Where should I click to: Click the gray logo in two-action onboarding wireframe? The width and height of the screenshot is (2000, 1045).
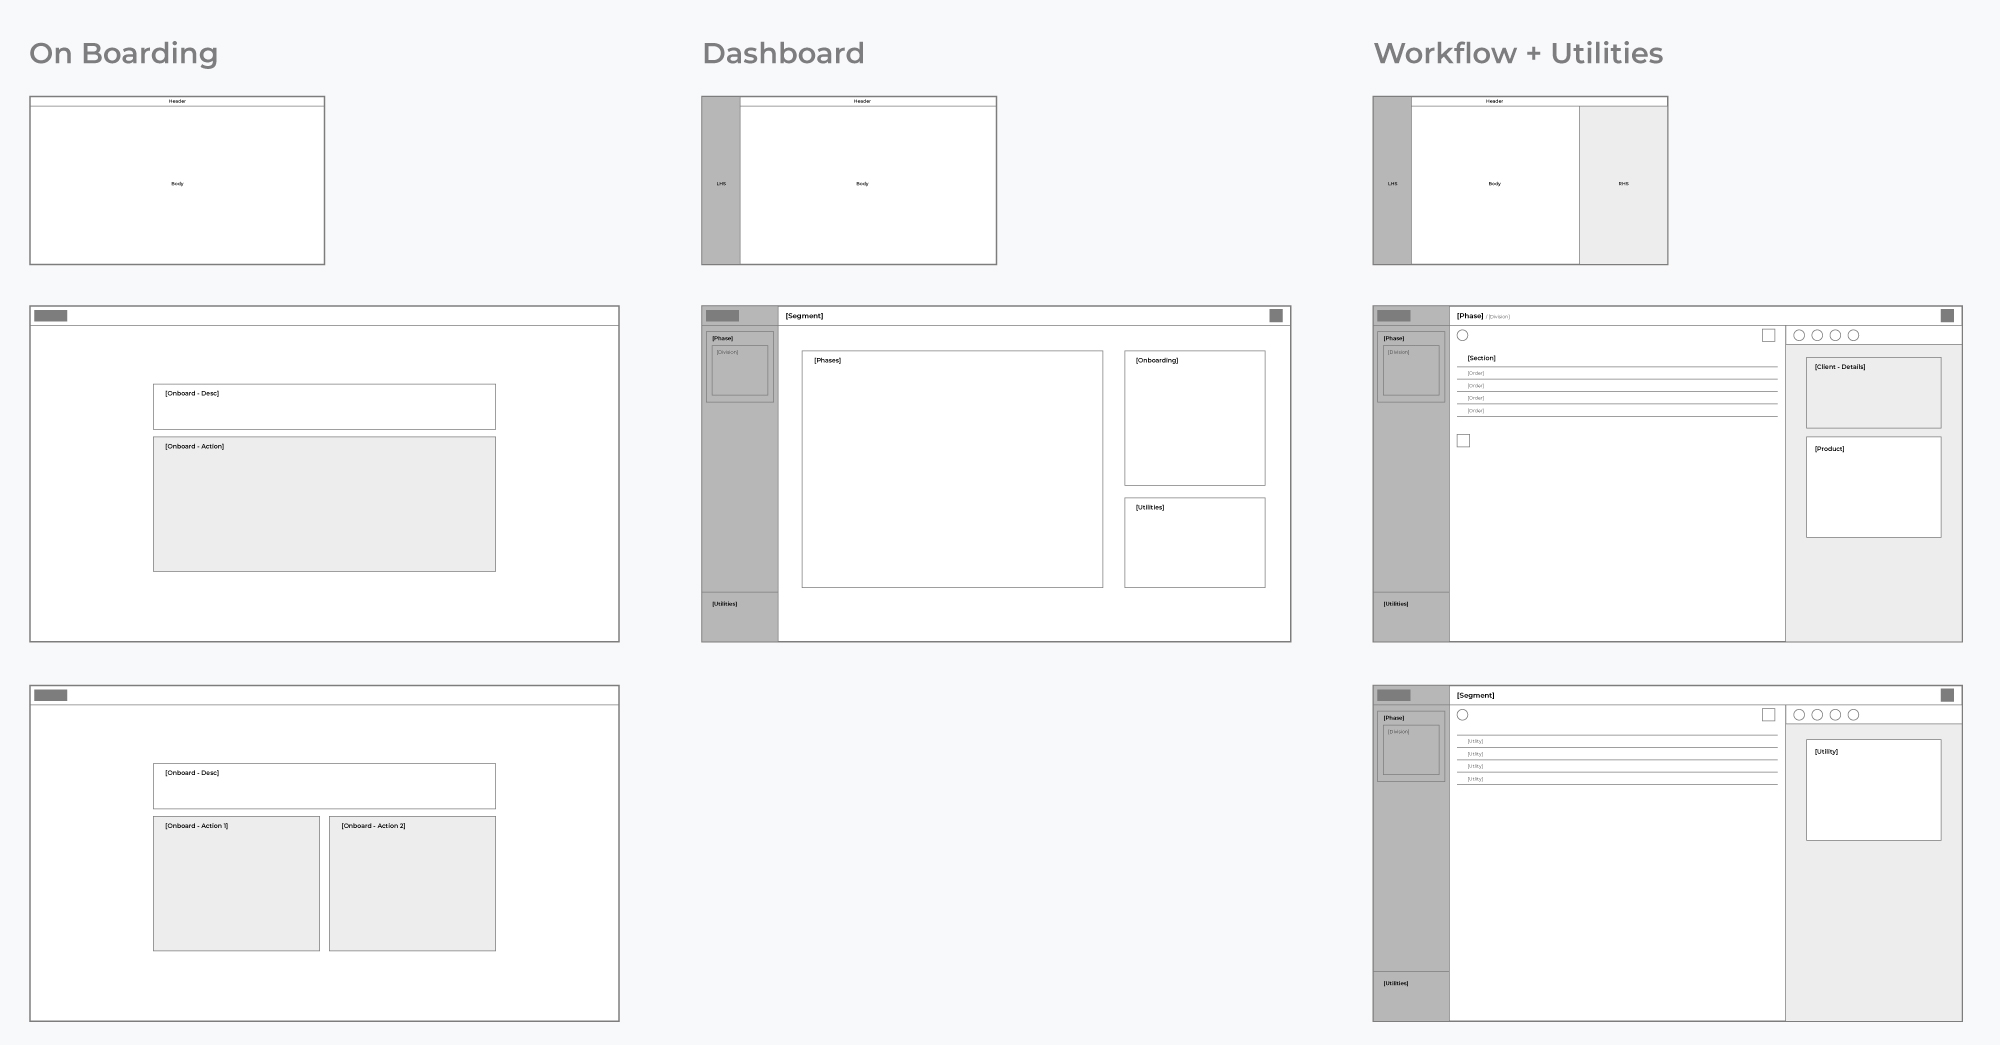click(51, 695)
